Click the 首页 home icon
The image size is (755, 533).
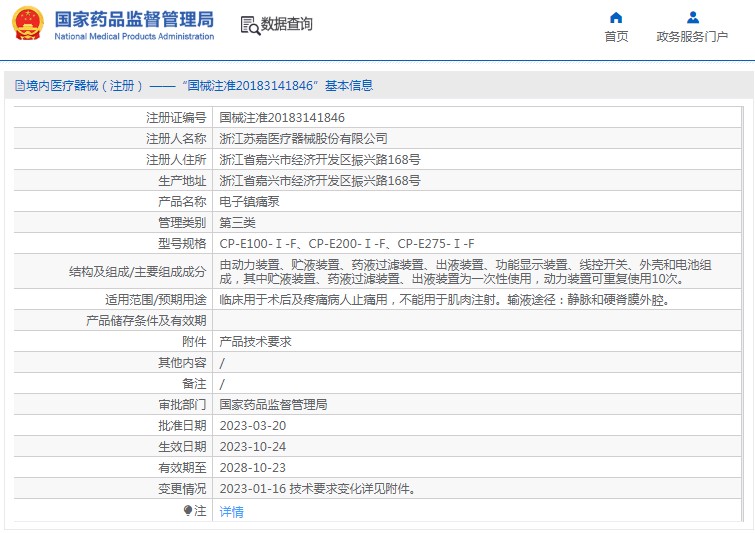616,18
